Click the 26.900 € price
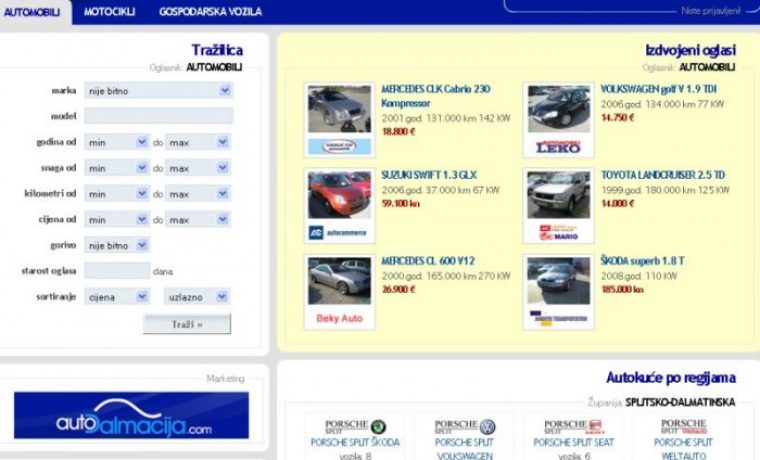Viewport: 760px width, 460px height. pyautogui.click(x=398, y=289)
